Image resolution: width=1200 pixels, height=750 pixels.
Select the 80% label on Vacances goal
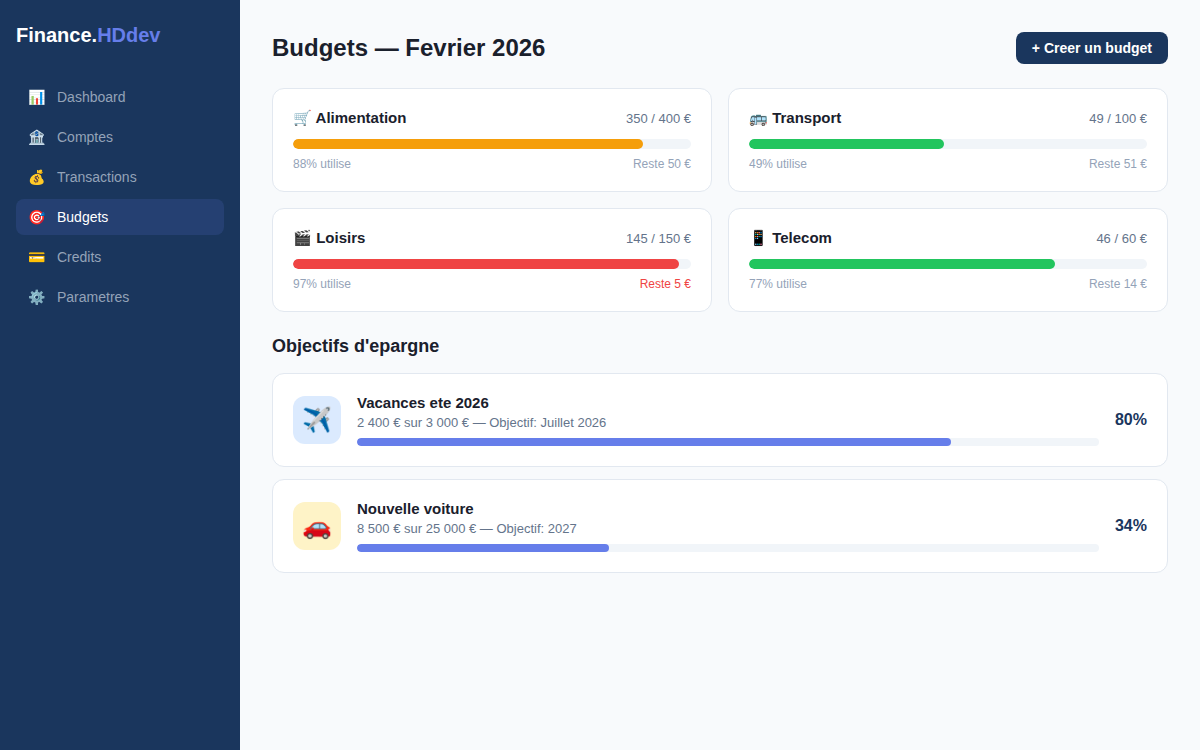1131,420
